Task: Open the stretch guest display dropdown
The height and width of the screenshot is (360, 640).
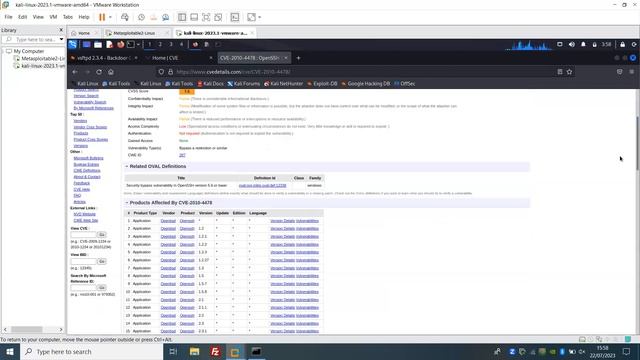Action: pyautogui.click(x=260, y=17)
